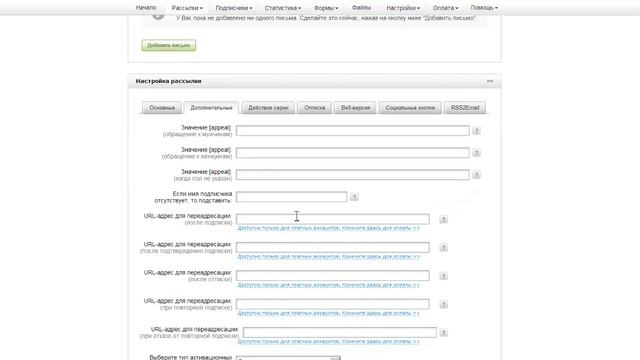Open the Подписчики dropdown menu
This screenshot has width=640, height=360.
234,8
